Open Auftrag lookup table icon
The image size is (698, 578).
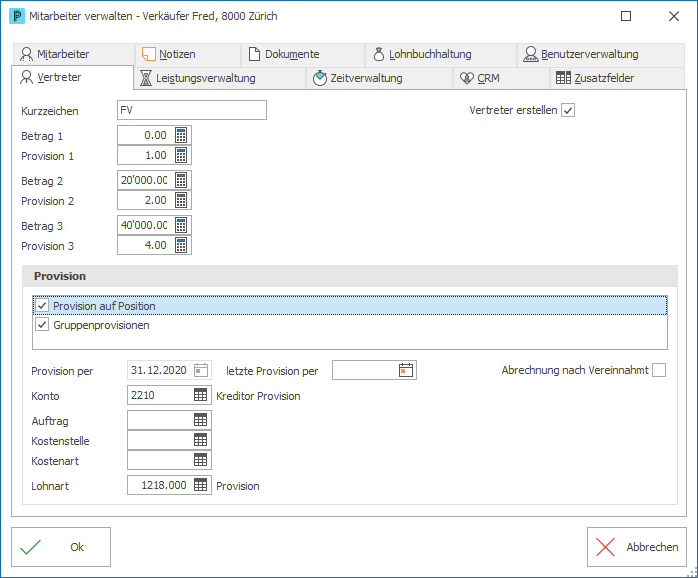(200, 420)
